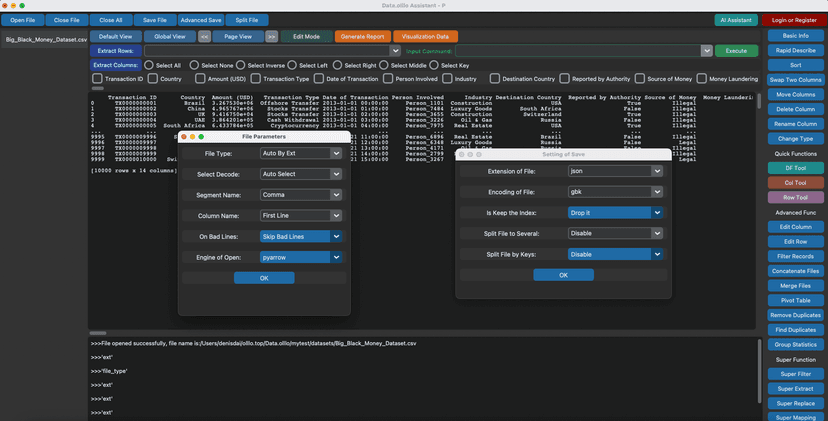Click the Open File button

tap(23, 20)
